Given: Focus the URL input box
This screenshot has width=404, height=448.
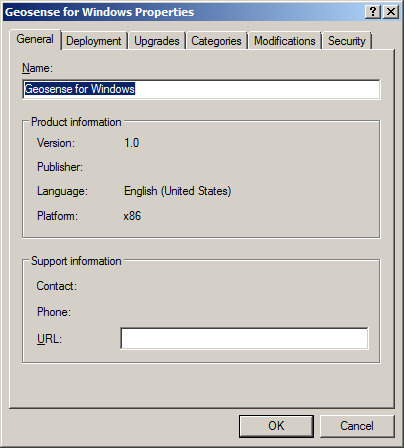Looking at the screenshot, I should [244, 338].
